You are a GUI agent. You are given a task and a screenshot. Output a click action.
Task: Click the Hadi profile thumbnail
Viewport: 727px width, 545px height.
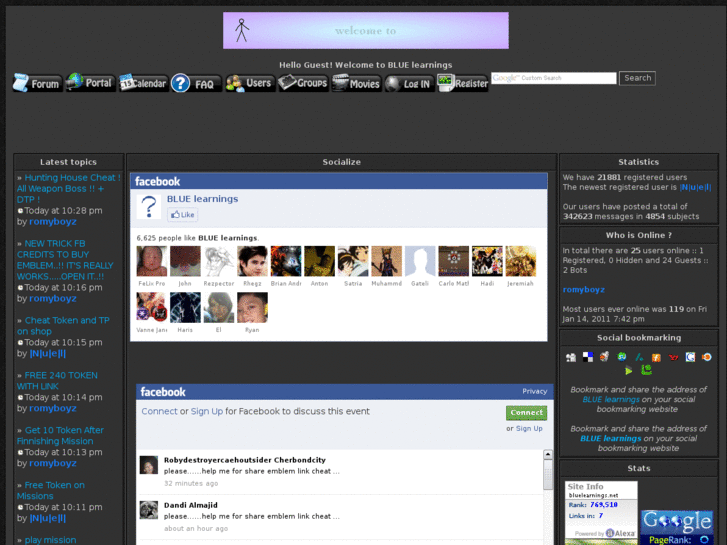[487, 261]
